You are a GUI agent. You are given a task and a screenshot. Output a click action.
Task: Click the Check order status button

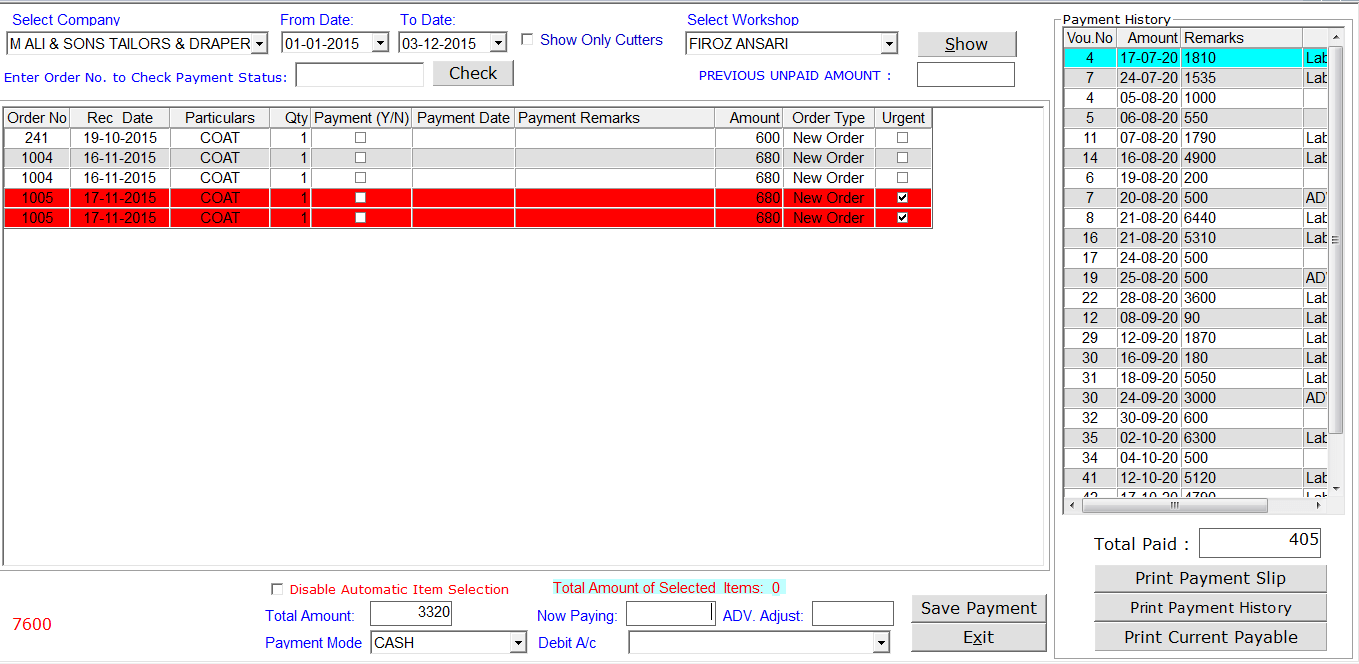click(x=473, y=73)
